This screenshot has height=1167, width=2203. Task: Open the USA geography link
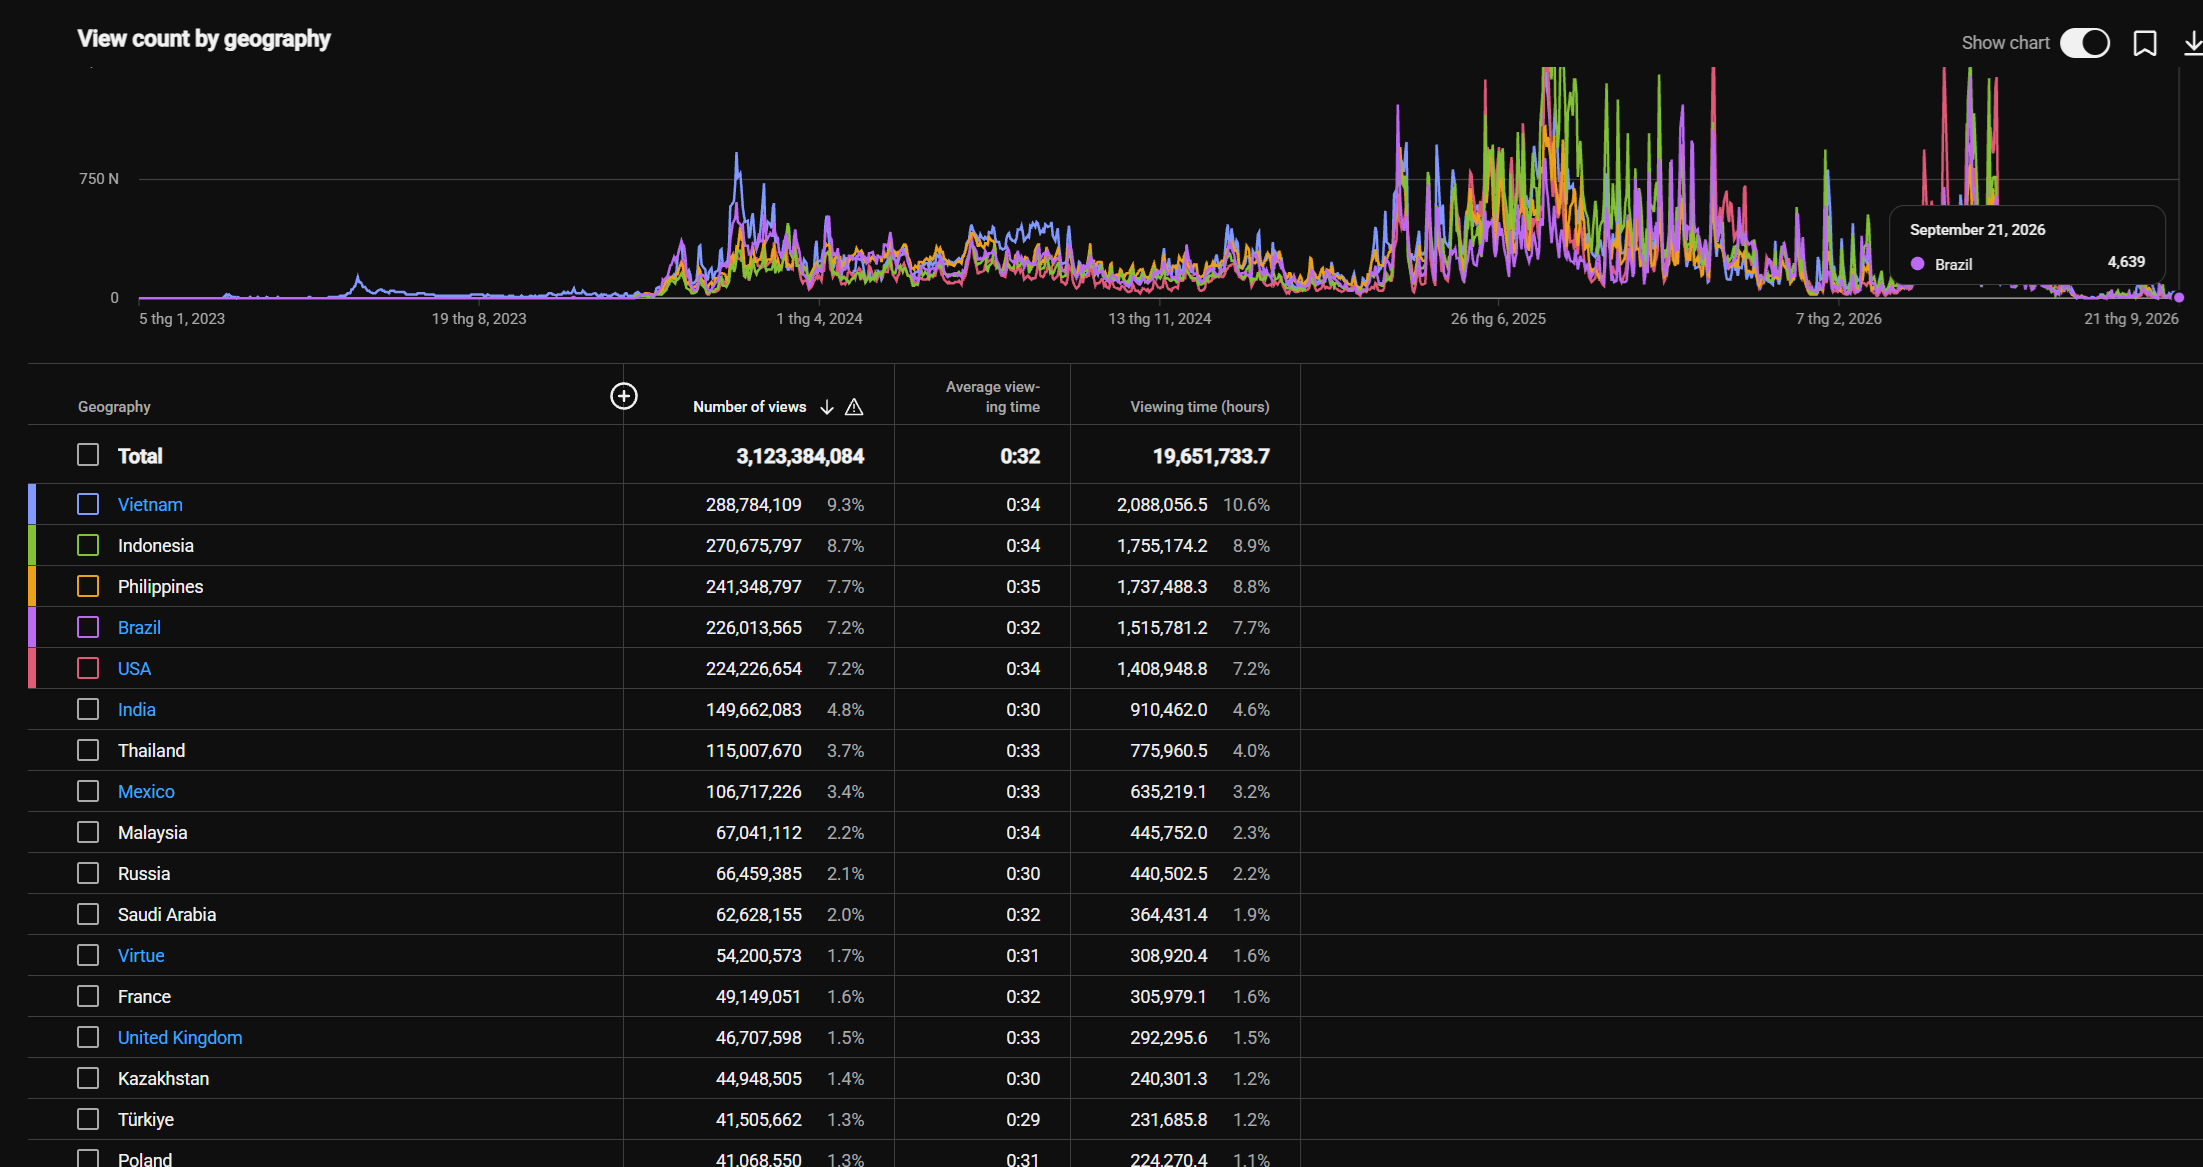point(134,669)
